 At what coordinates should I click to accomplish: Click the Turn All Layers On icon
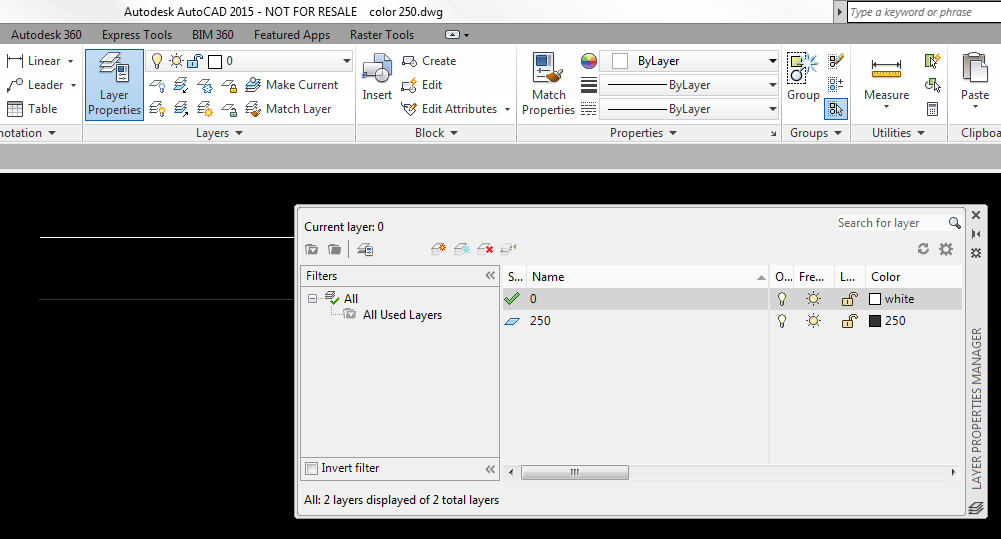click(x=157, y=109)
